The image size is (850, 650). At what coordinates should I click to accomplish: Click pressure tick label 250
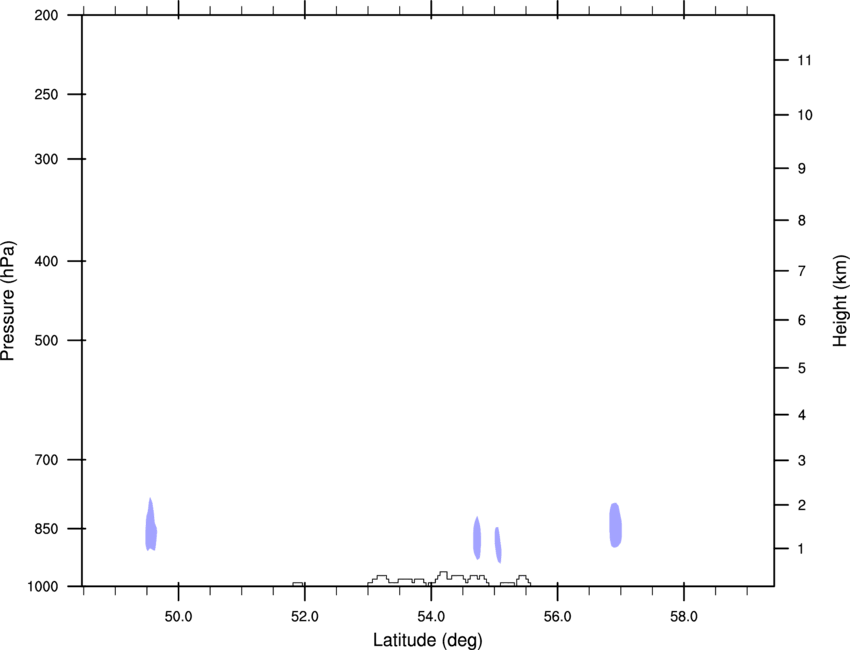(46, 94)
